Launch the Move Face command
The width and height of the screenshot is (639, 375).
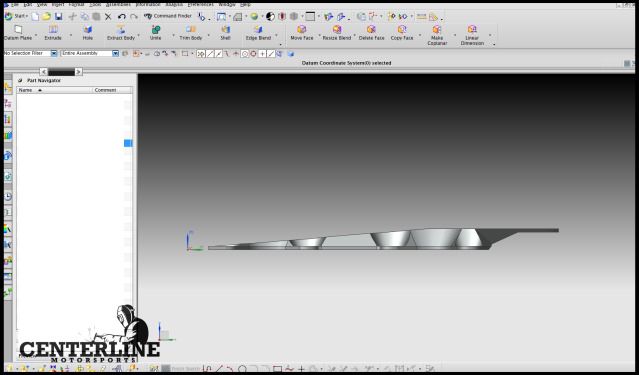(x=302, y=33)
